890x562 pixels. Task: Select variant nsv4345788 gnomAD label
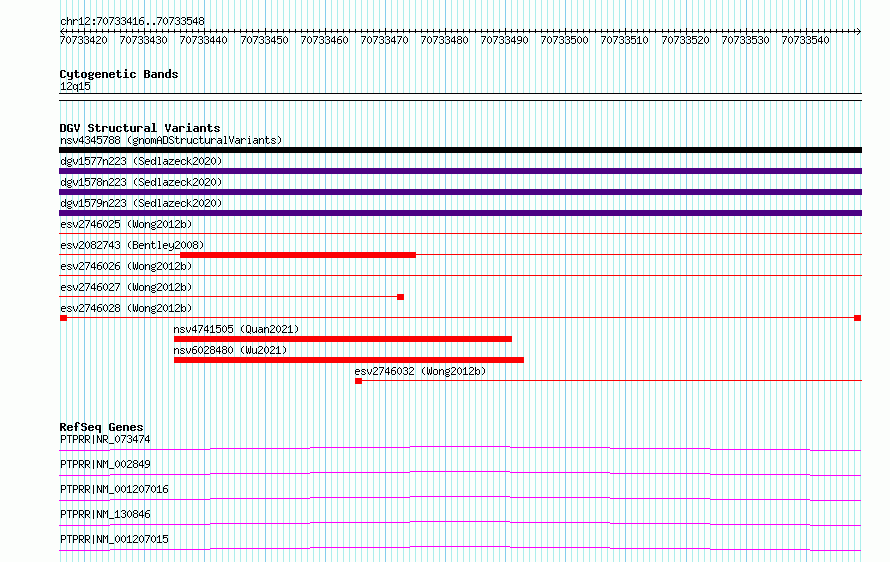tap(171, 140)
